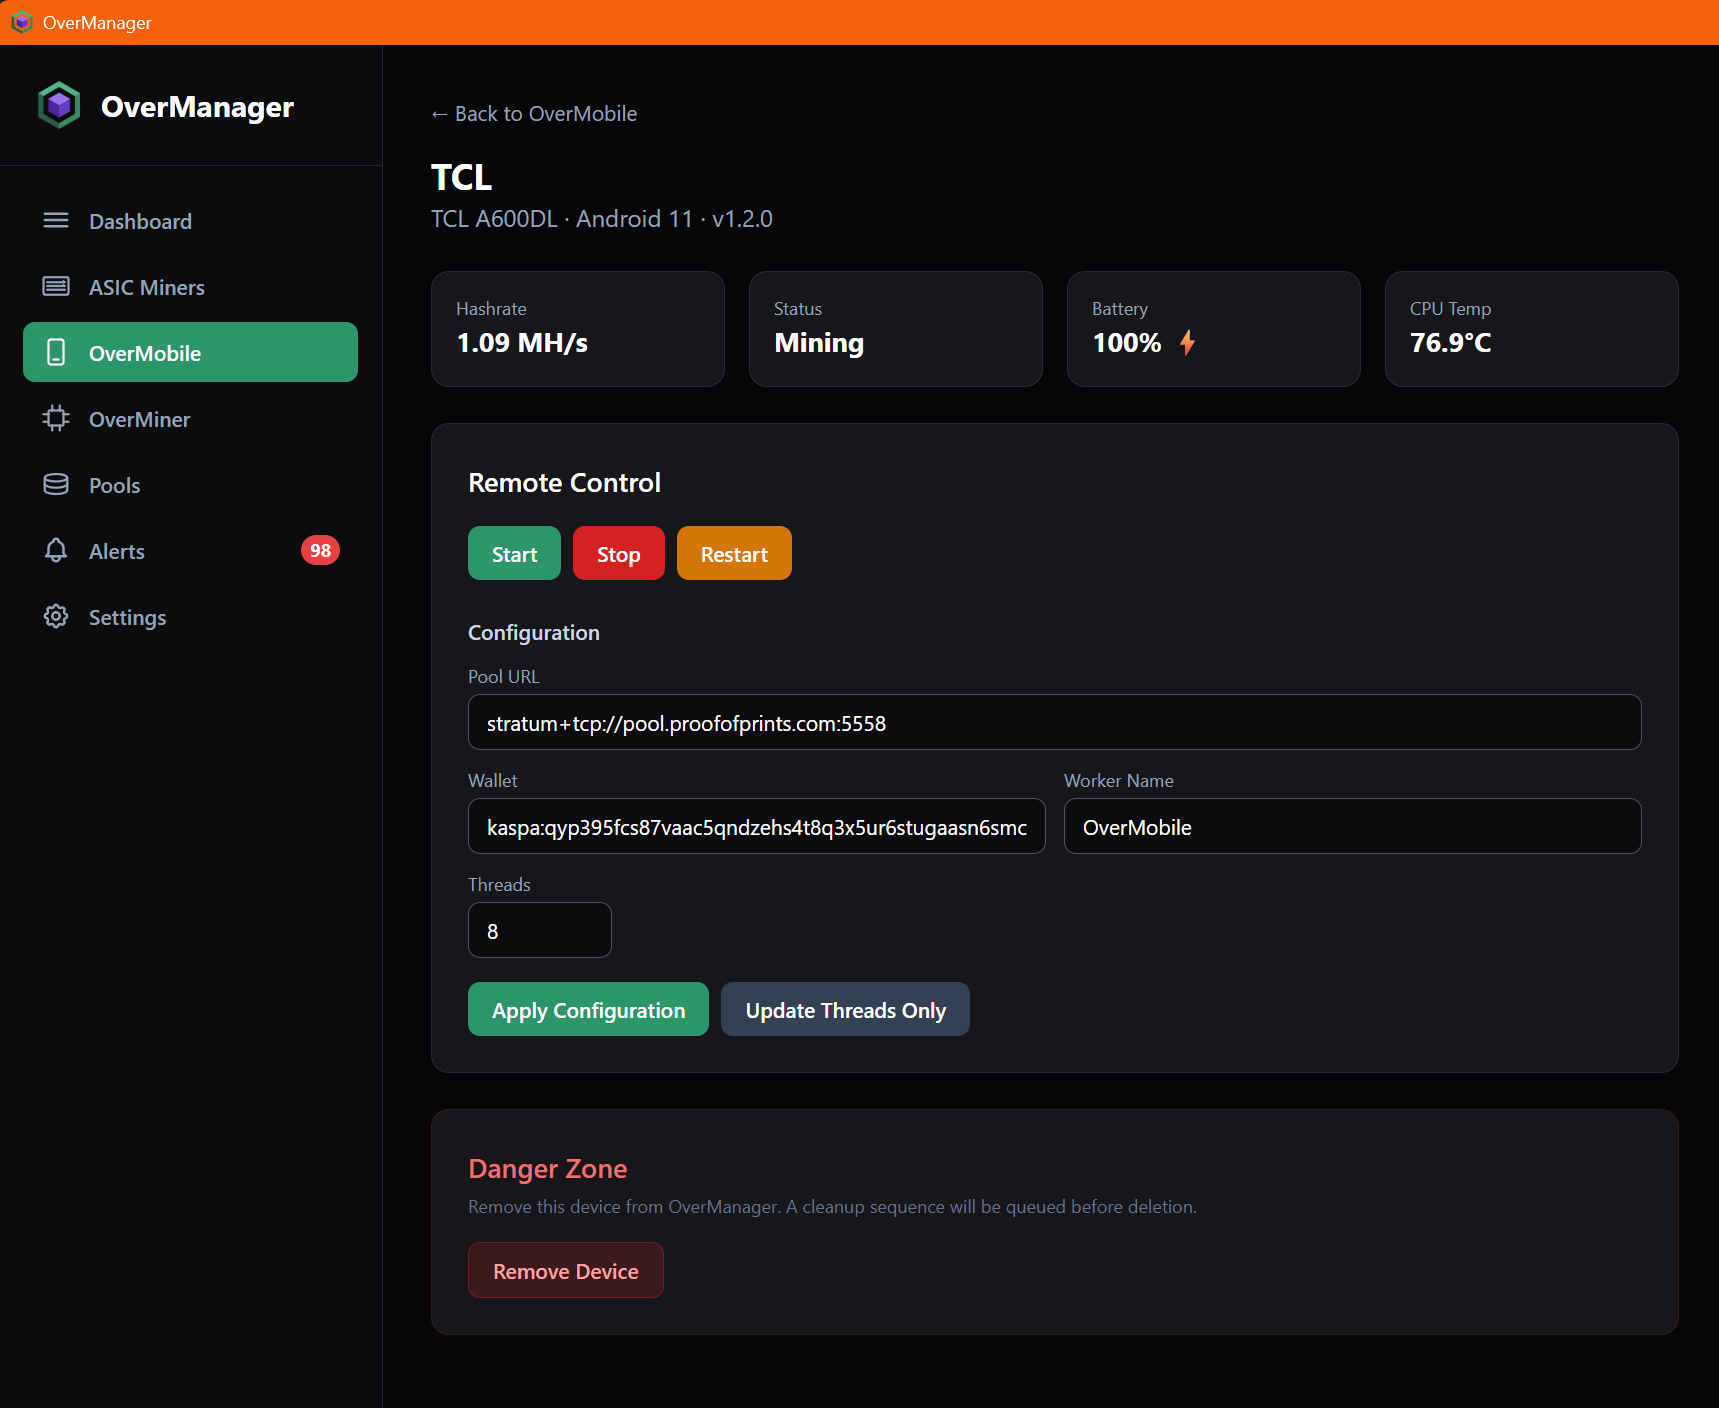1719x1408 pixels.
Task: Click the Alerts bell icon
Action: point(56,550)
